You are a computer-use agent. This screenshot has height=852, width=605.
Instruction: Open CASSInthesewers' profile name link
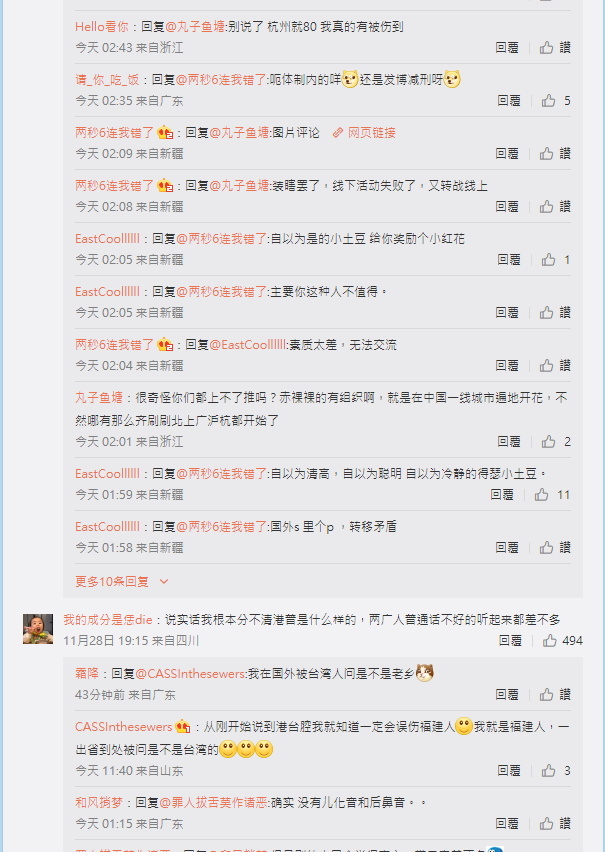(x=123, y=726)
